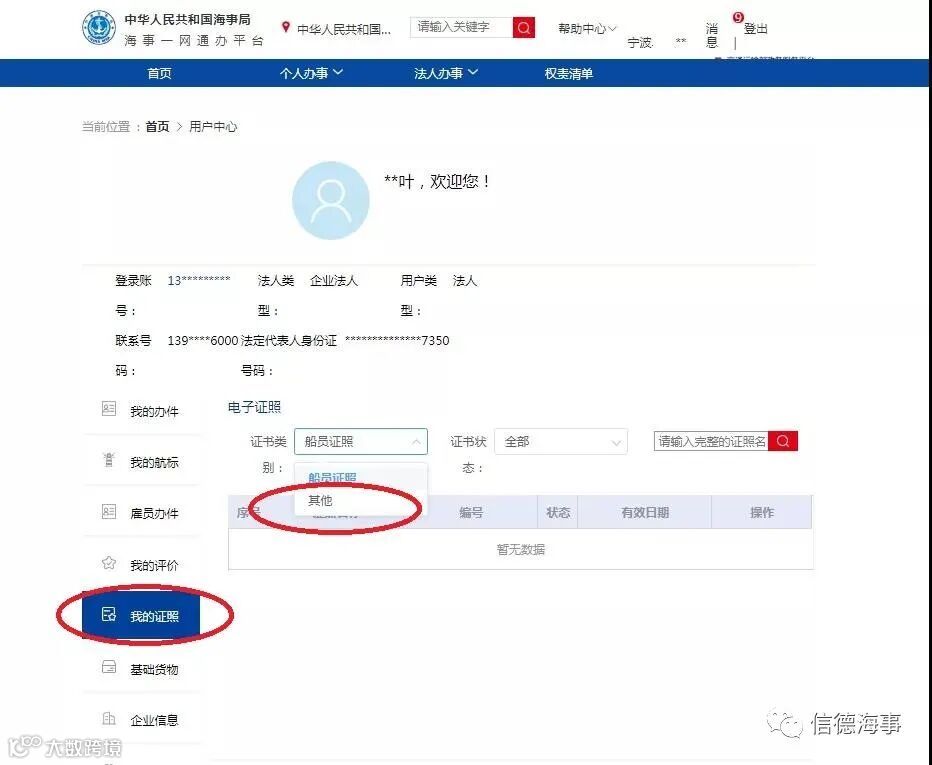This screenshot has height=765, width=932.
Task: Click the 有效日期 column header
Action: tap(645, 512)
